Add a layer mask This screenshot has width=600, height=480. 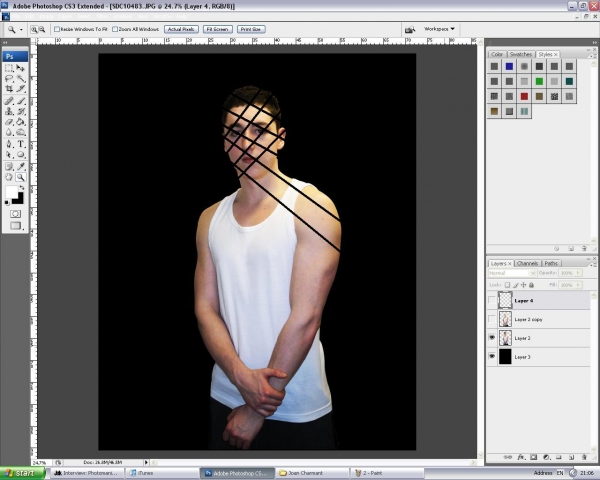(x=534, y=457)
